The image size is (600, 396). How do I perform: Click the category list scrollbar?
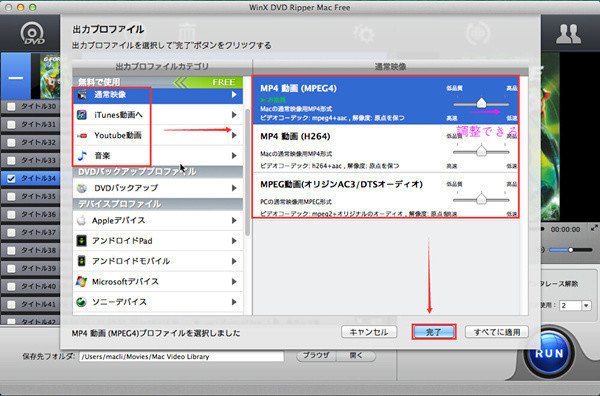(x=248, y=172)
